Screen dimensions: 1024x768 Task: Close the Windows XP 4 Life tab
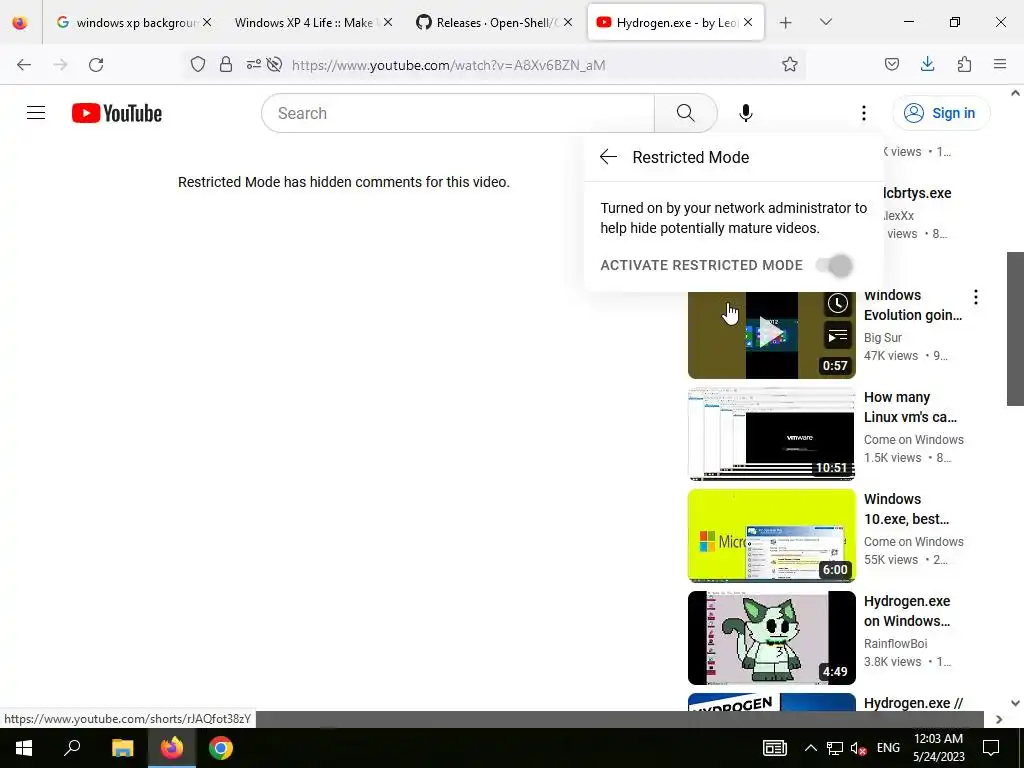pos(388,22)
